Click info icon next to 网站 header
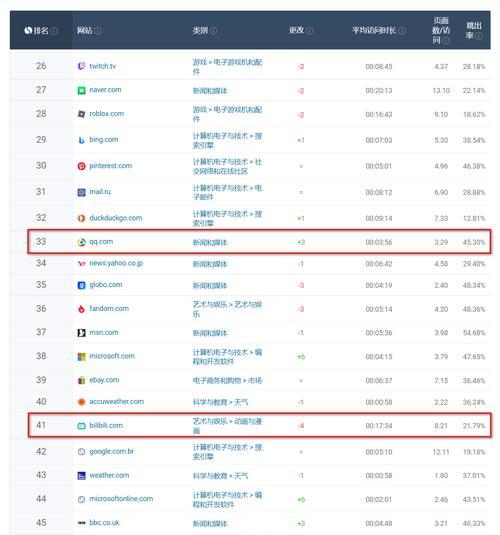500x535 pixels. pyautogui.click(x=97, y=31)
